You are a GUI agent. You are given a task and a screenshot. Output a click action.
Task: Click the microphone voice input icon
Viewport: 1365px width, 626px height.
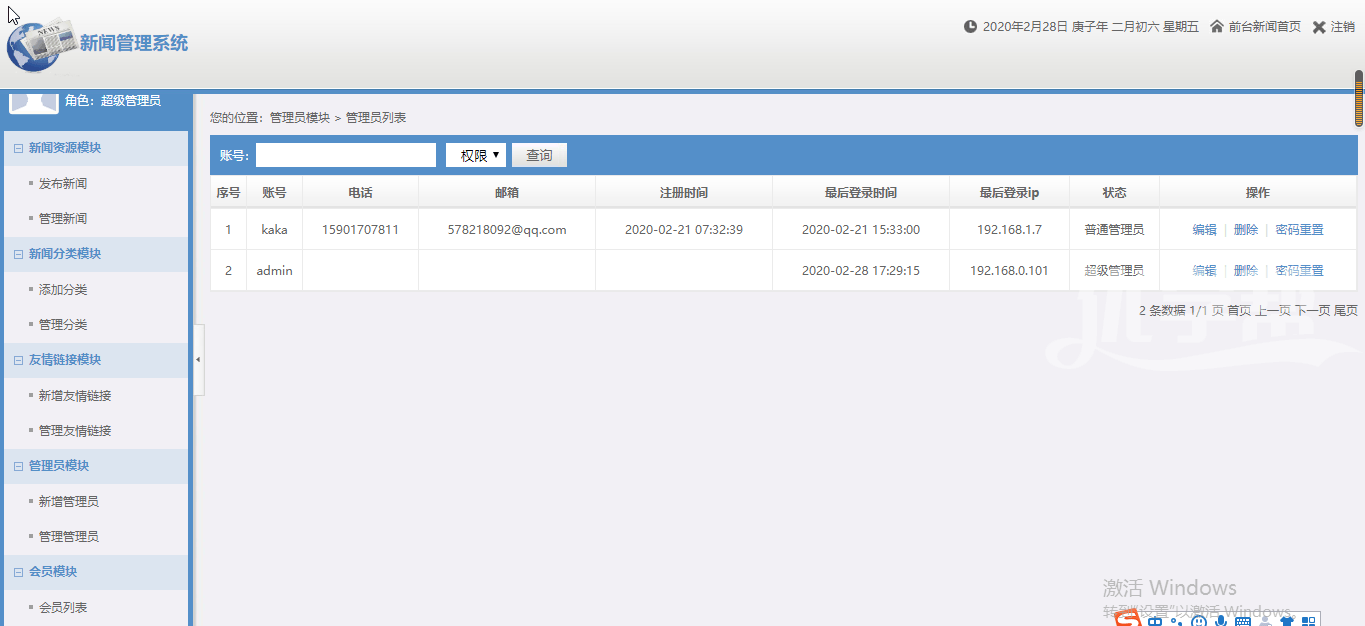[x=1221, y=622]
